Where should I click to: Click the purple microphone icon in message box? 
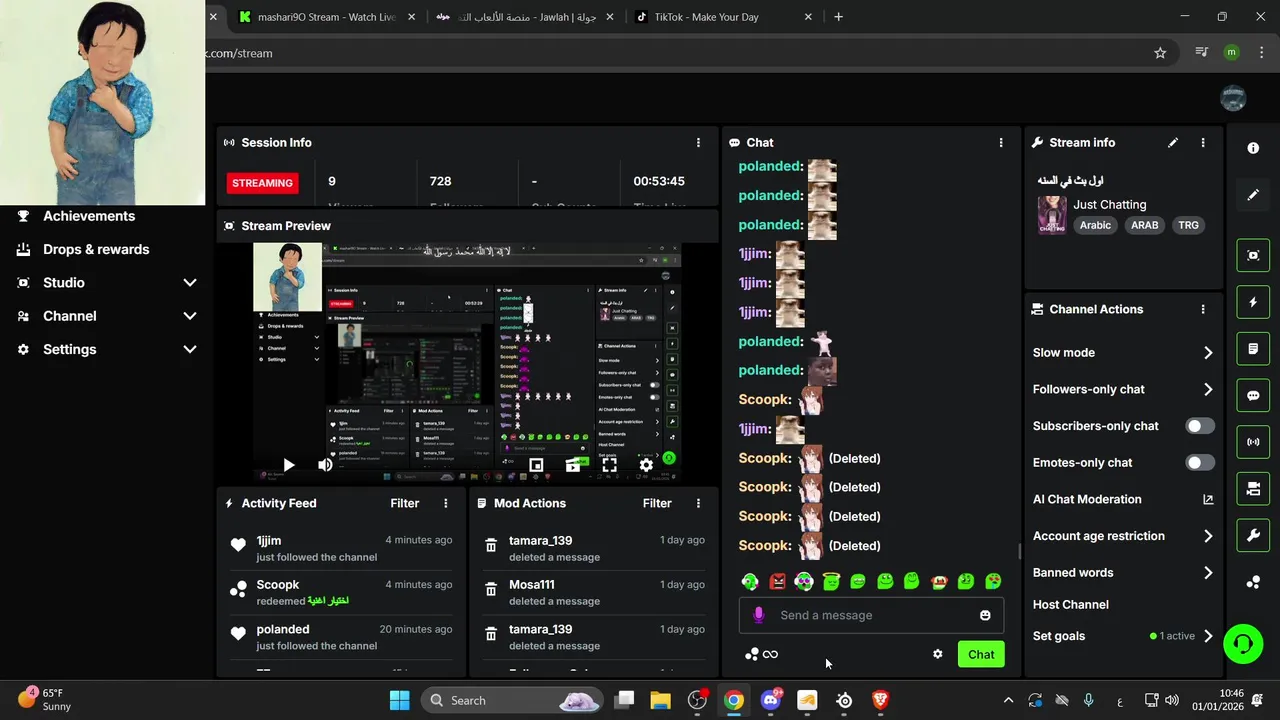pos(758,616)
